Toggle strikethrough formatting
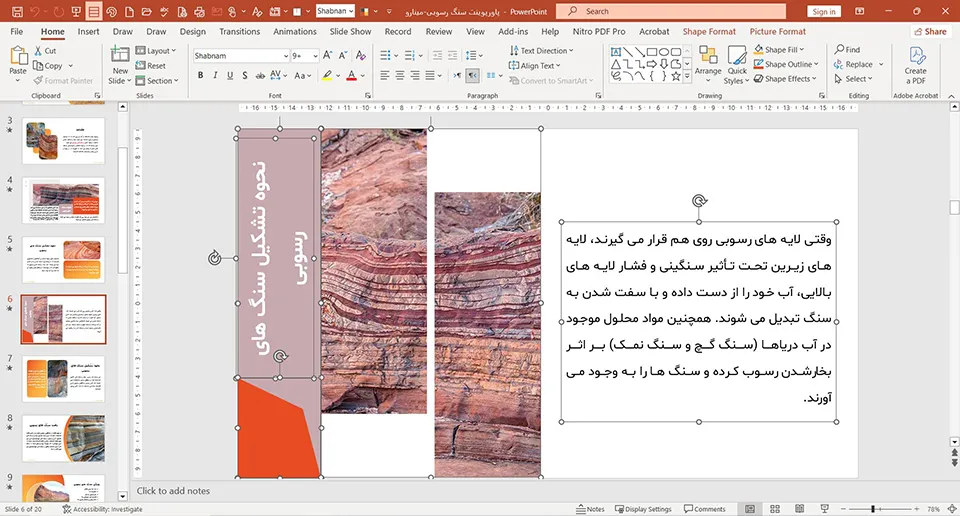This screenshot has width=960, height=516. click(x=260, y=75)
